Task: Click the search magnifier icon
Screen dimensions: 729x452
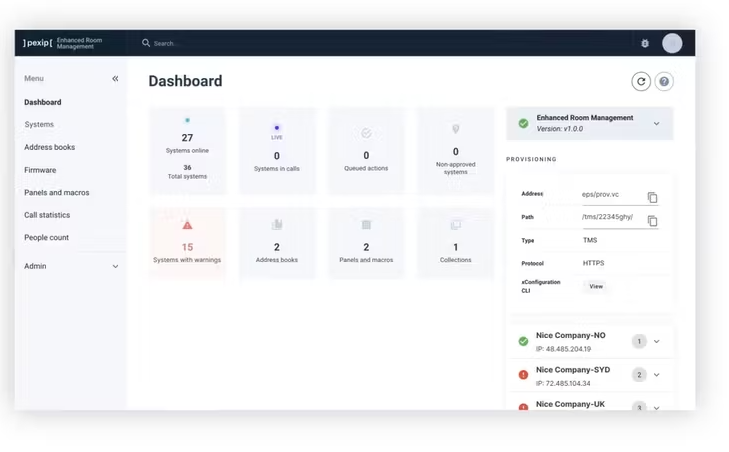Action: click(x=146, y=43)
